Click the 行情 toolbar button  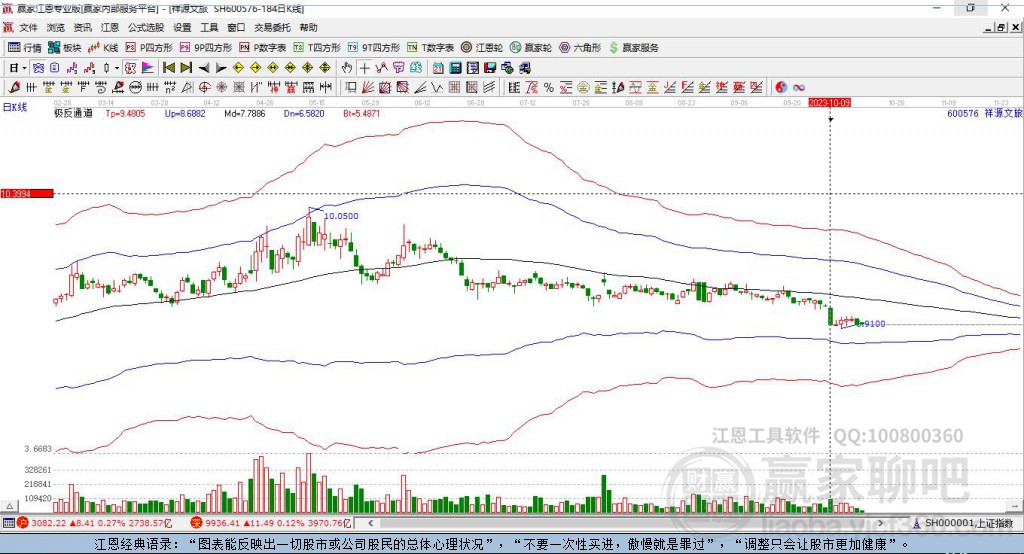click(25, 48)
